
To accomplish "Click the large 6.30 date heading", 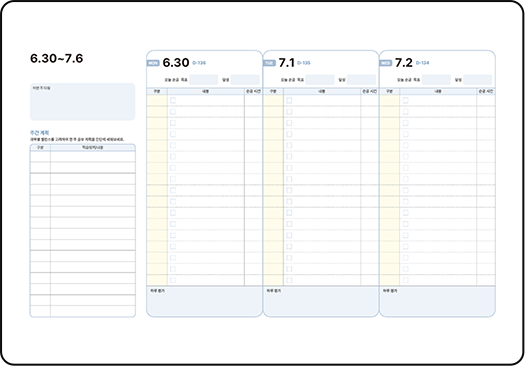I will click(x=176, y=63).
